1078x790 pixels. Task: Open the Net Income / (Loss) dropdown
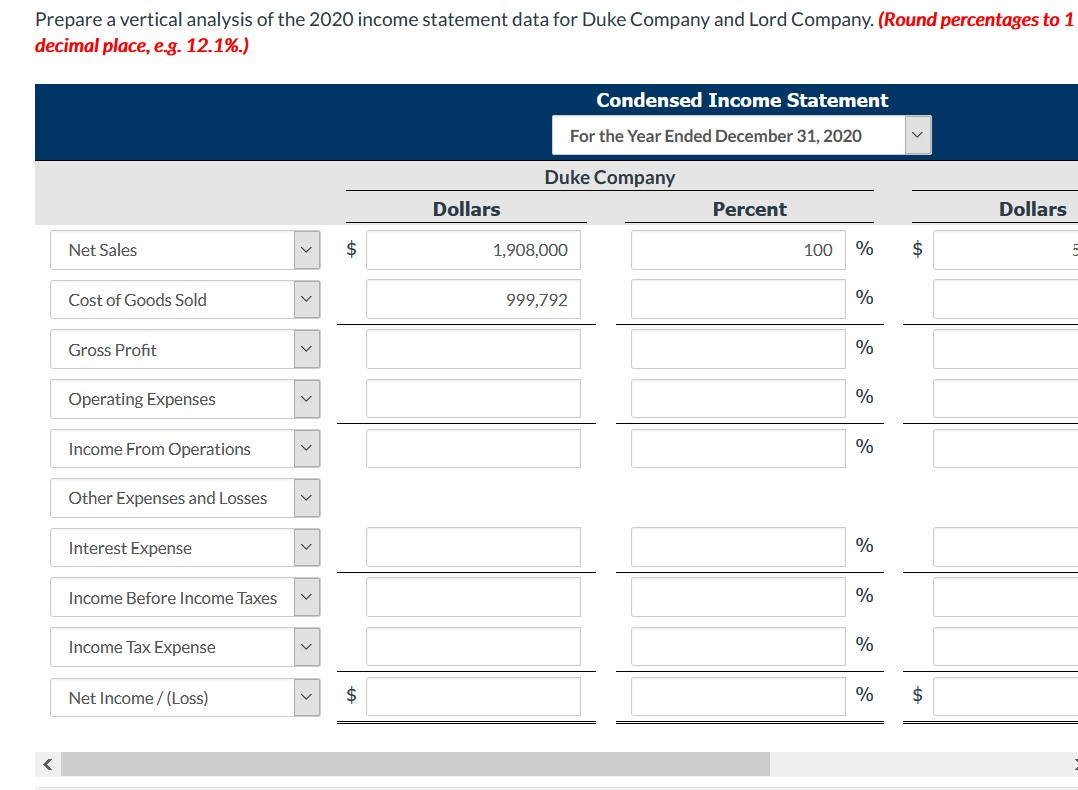(306, 697)
